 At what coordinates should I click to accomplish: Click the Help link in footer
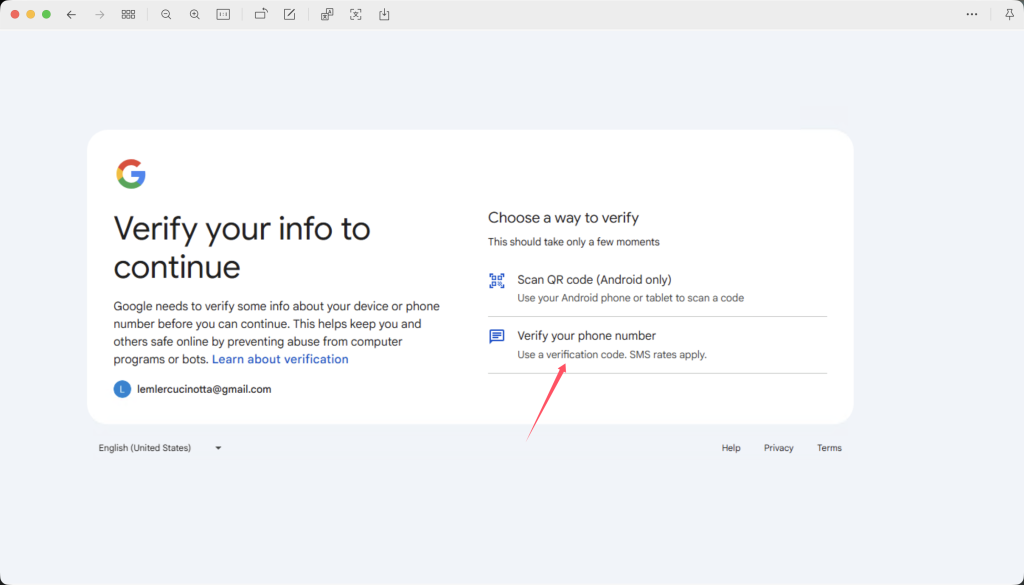pos(731,448)
